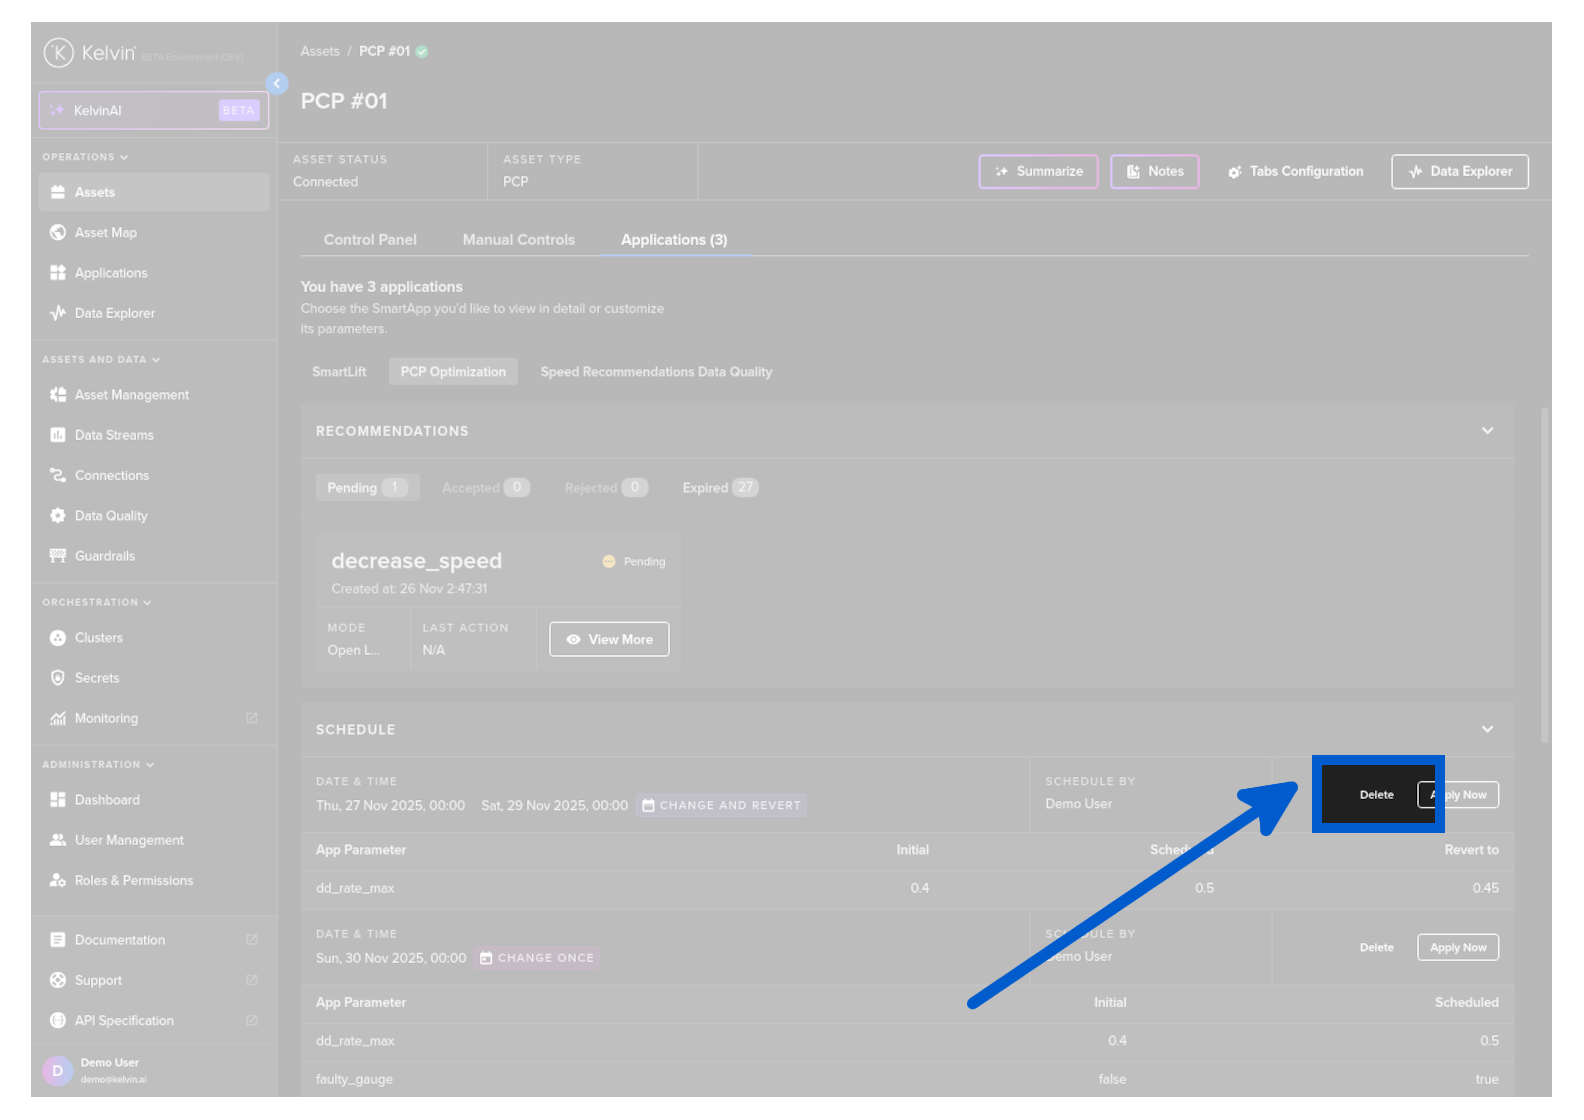This screenshot has height=1120, width=1584.
Task: Open Roles & Permissions page
Action: [133, 881]
